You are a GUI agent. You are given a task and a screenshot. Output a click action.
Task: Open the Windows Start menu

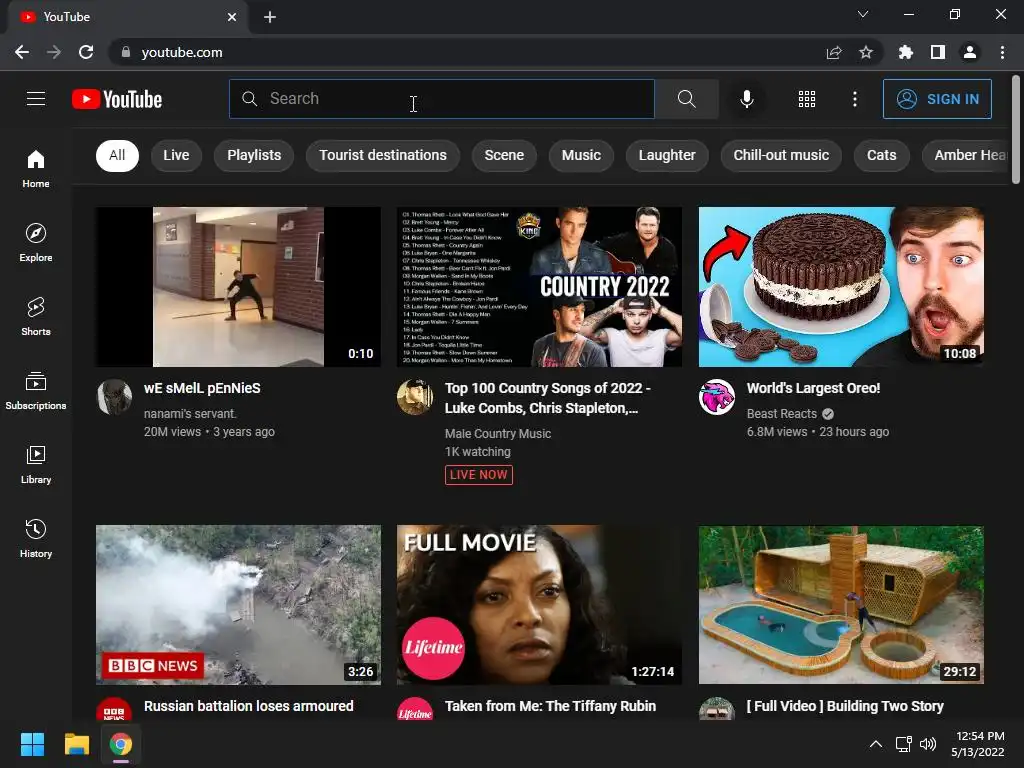tap(32, 744)
